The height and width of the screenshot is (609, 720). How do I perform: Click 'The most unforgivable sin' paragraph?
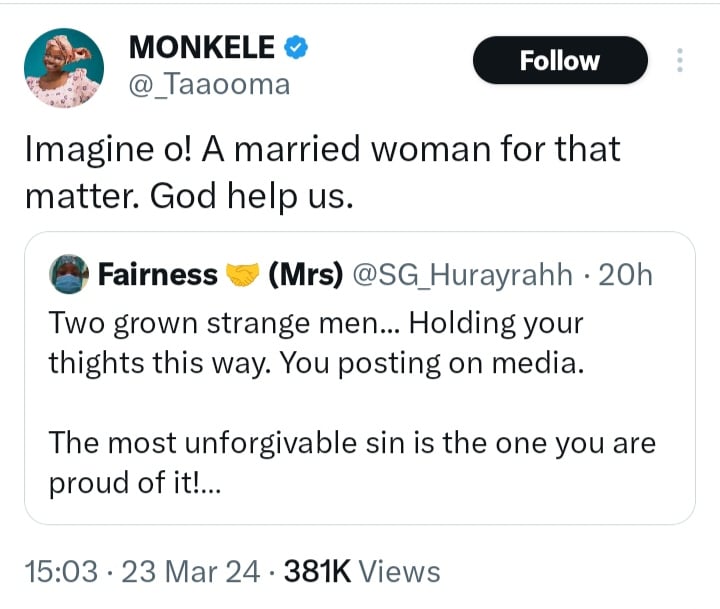pos(352,462)
